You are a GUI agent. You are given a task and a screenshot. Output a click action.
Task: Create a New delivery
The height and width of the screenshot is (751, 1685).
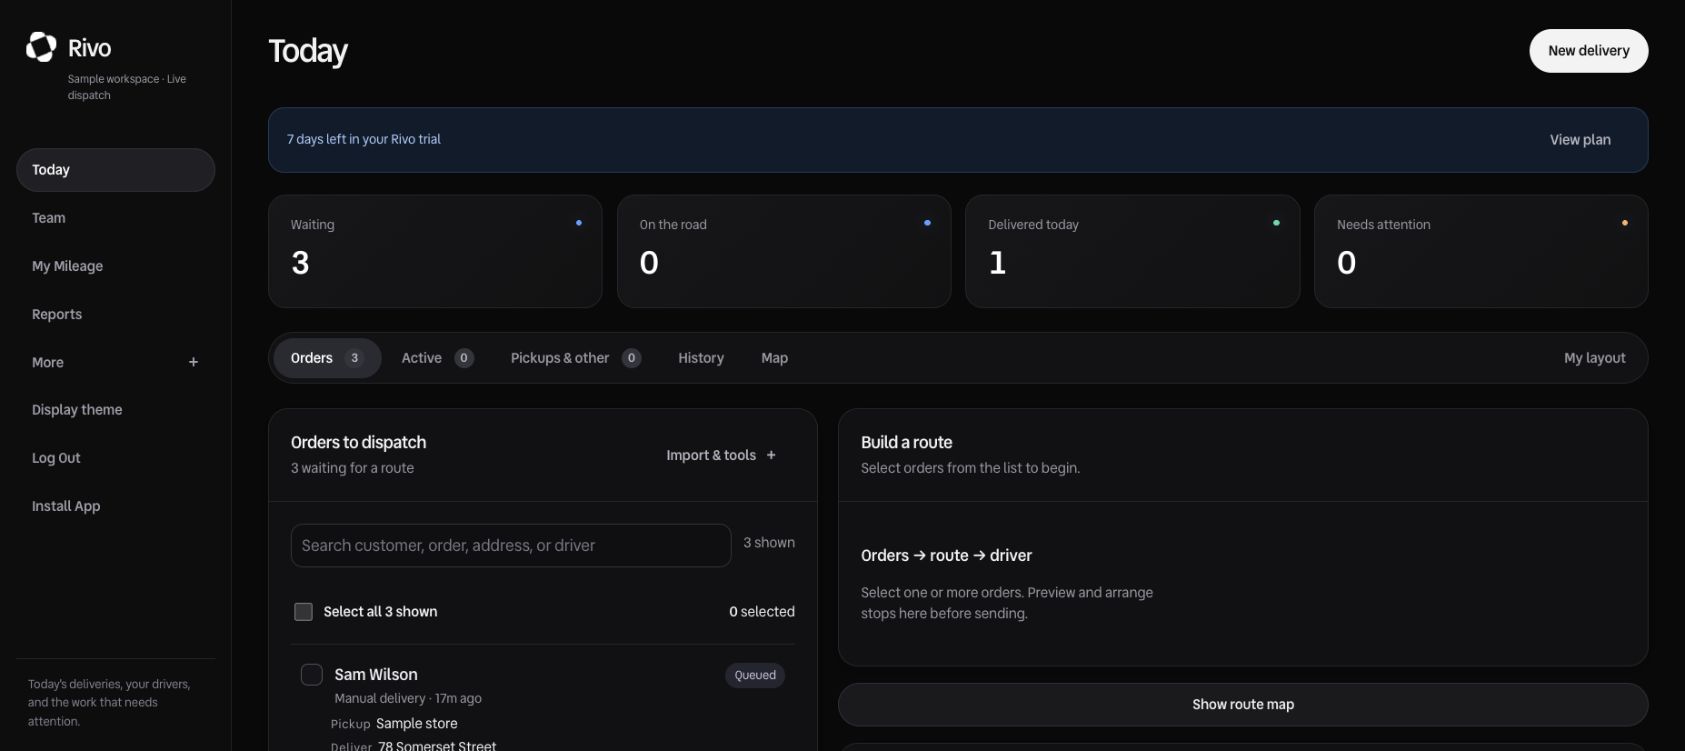click(x=1589, y=51)
